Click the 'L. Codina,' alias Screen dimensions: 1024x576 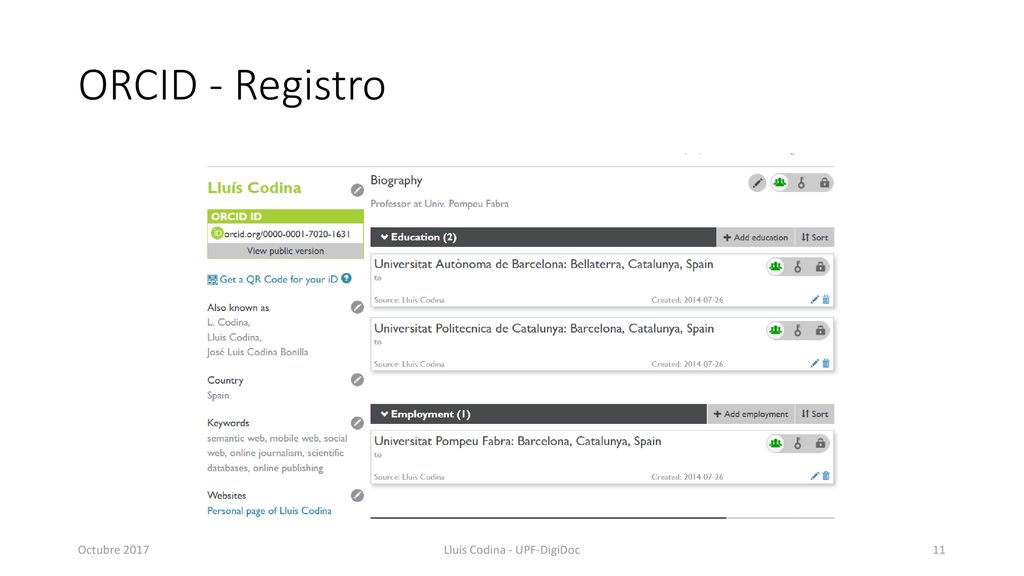pos(229,323)
